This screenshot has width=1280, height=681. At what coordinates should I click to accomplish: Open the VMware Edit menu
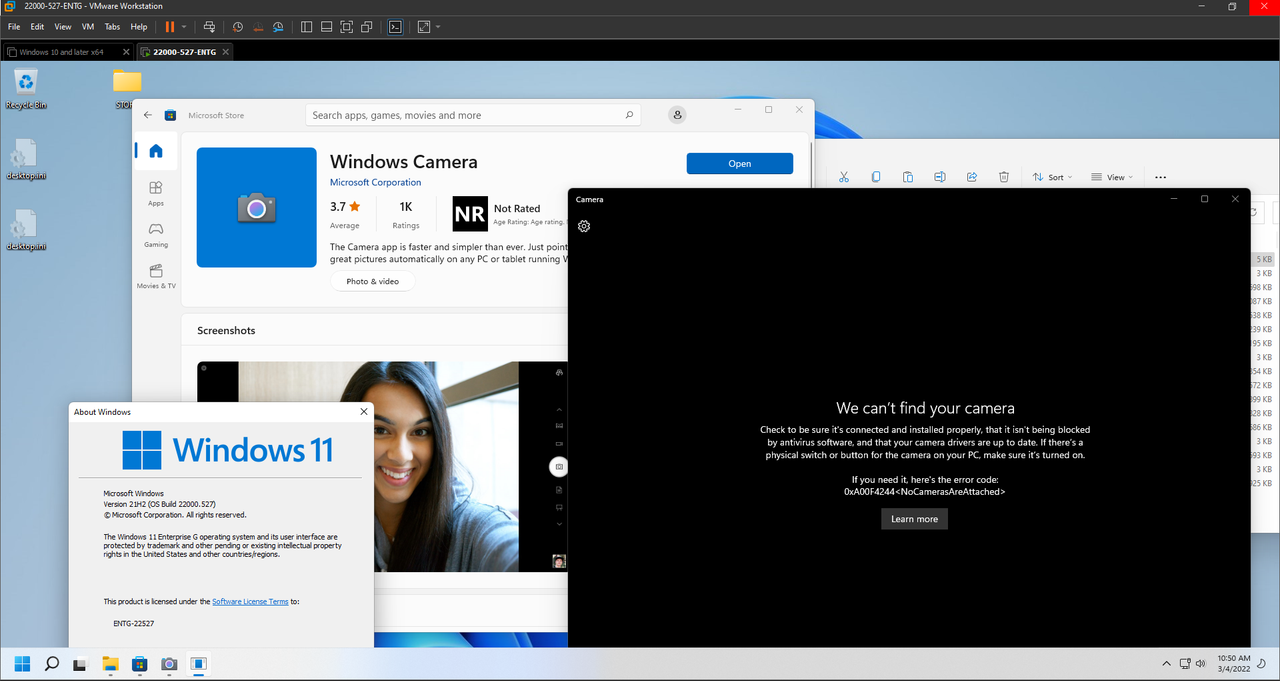pos(37,27)
